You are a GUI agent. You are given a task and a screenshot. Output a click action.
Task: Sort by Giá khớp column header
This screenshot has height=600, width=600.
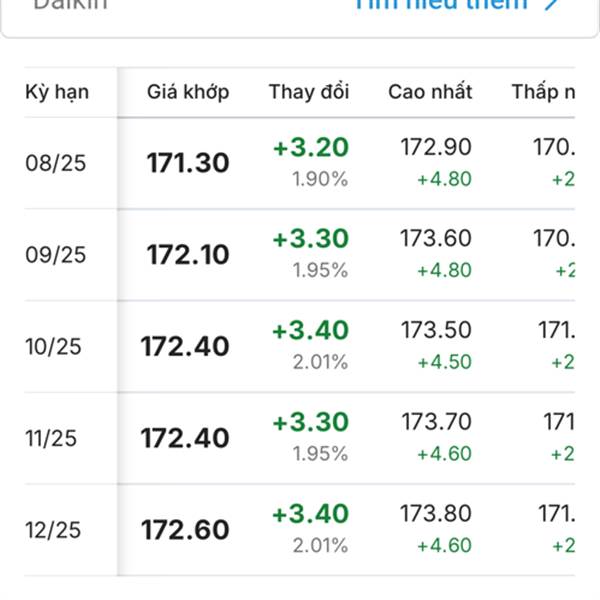188,92
